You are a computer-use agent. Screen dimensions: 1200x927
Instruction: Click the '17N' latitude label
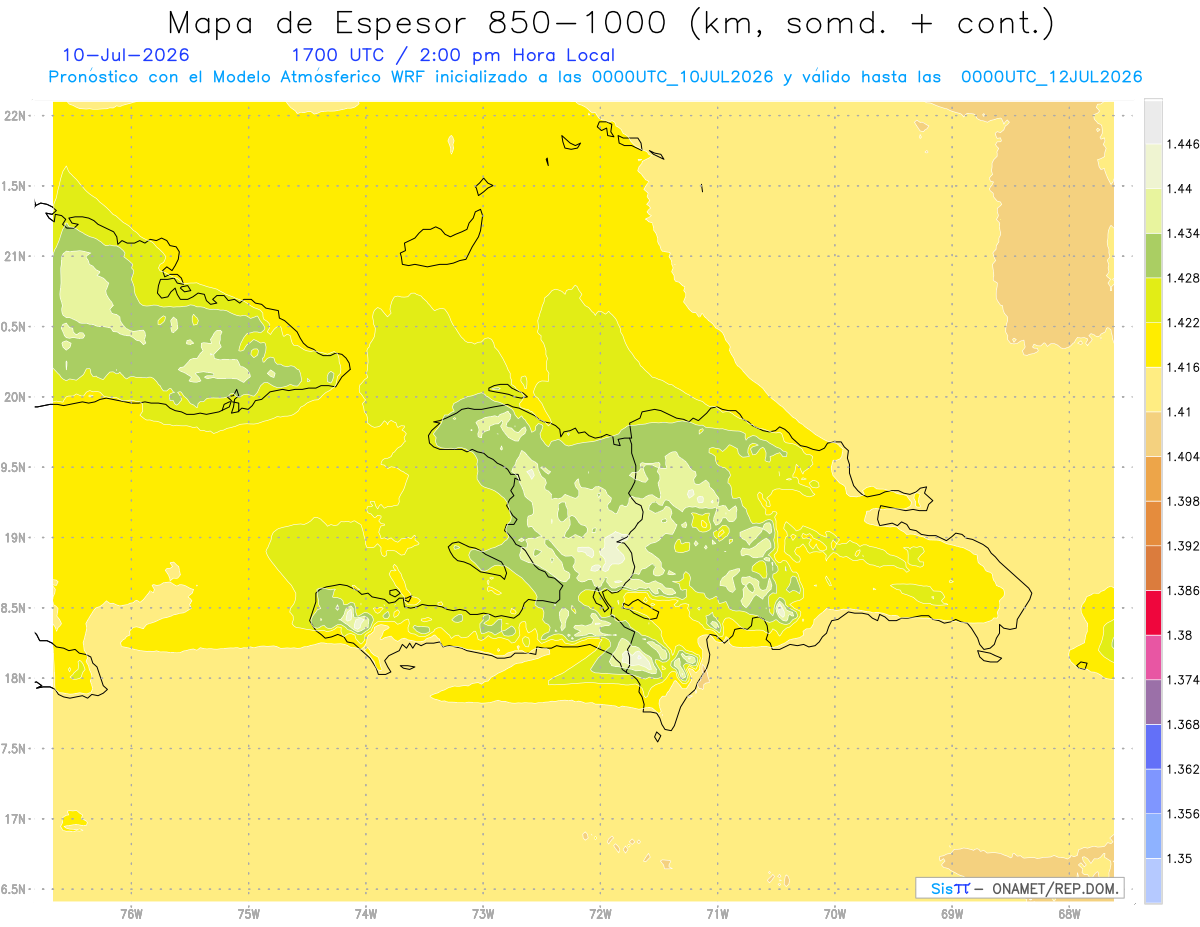pyautogui.click(x=17, y=819)
